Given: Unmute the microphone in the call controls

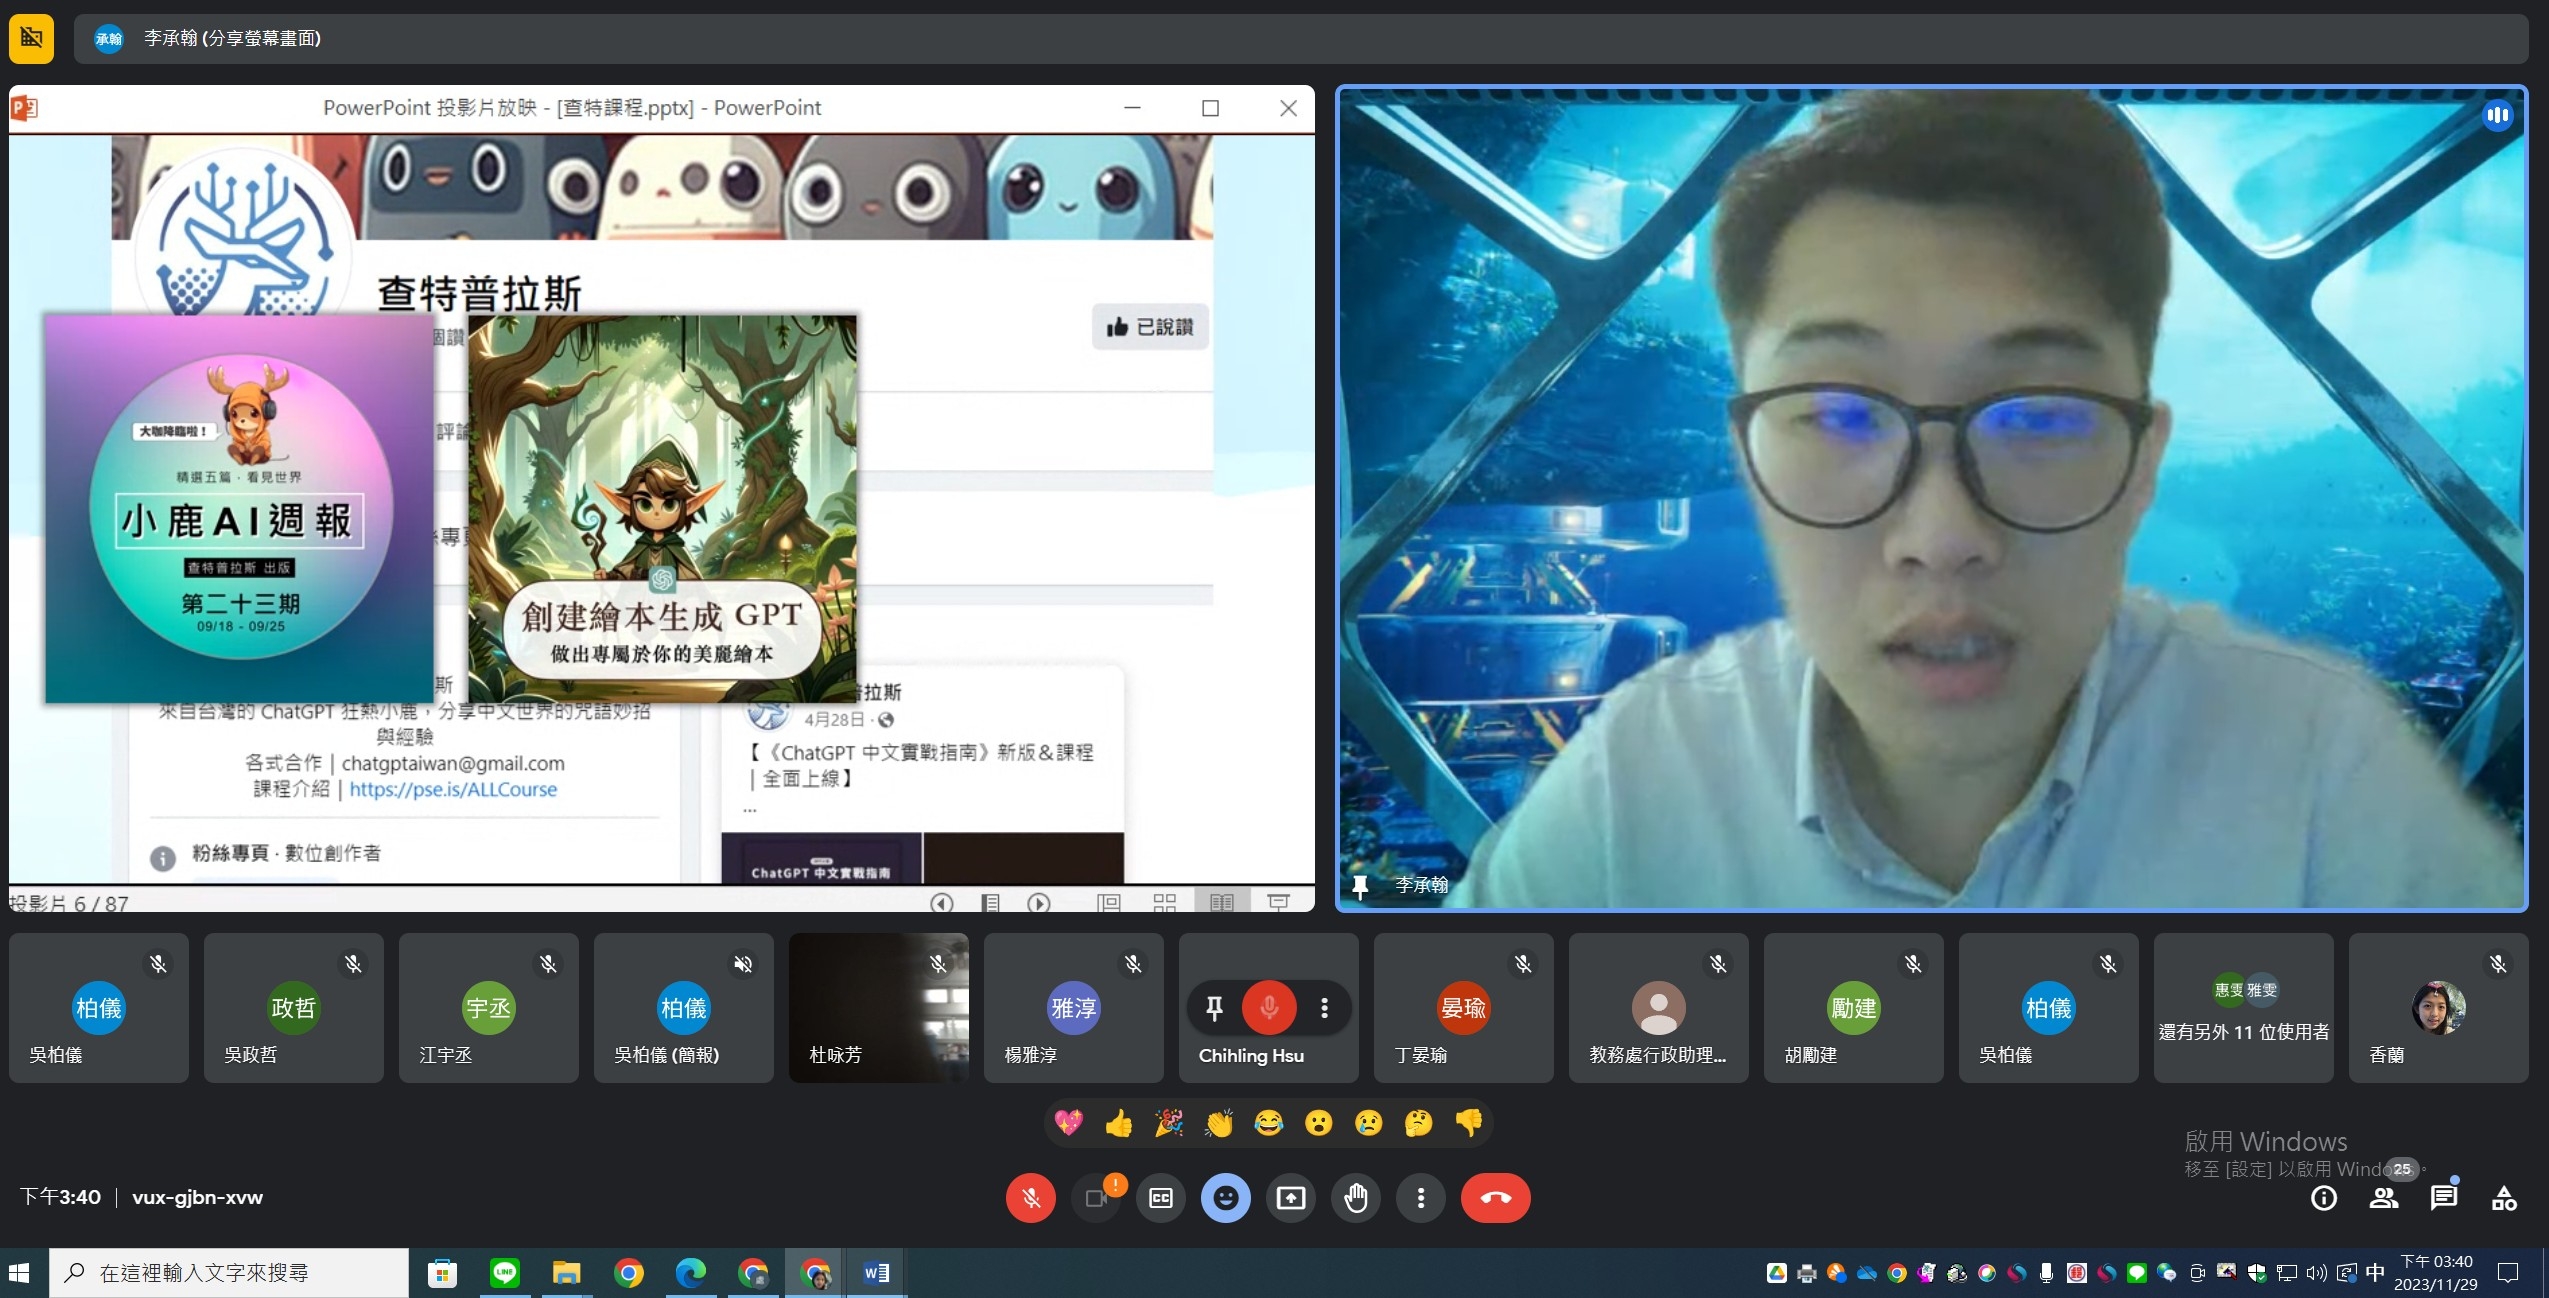Looking at the screenshot, I should coord(1031,1197).
